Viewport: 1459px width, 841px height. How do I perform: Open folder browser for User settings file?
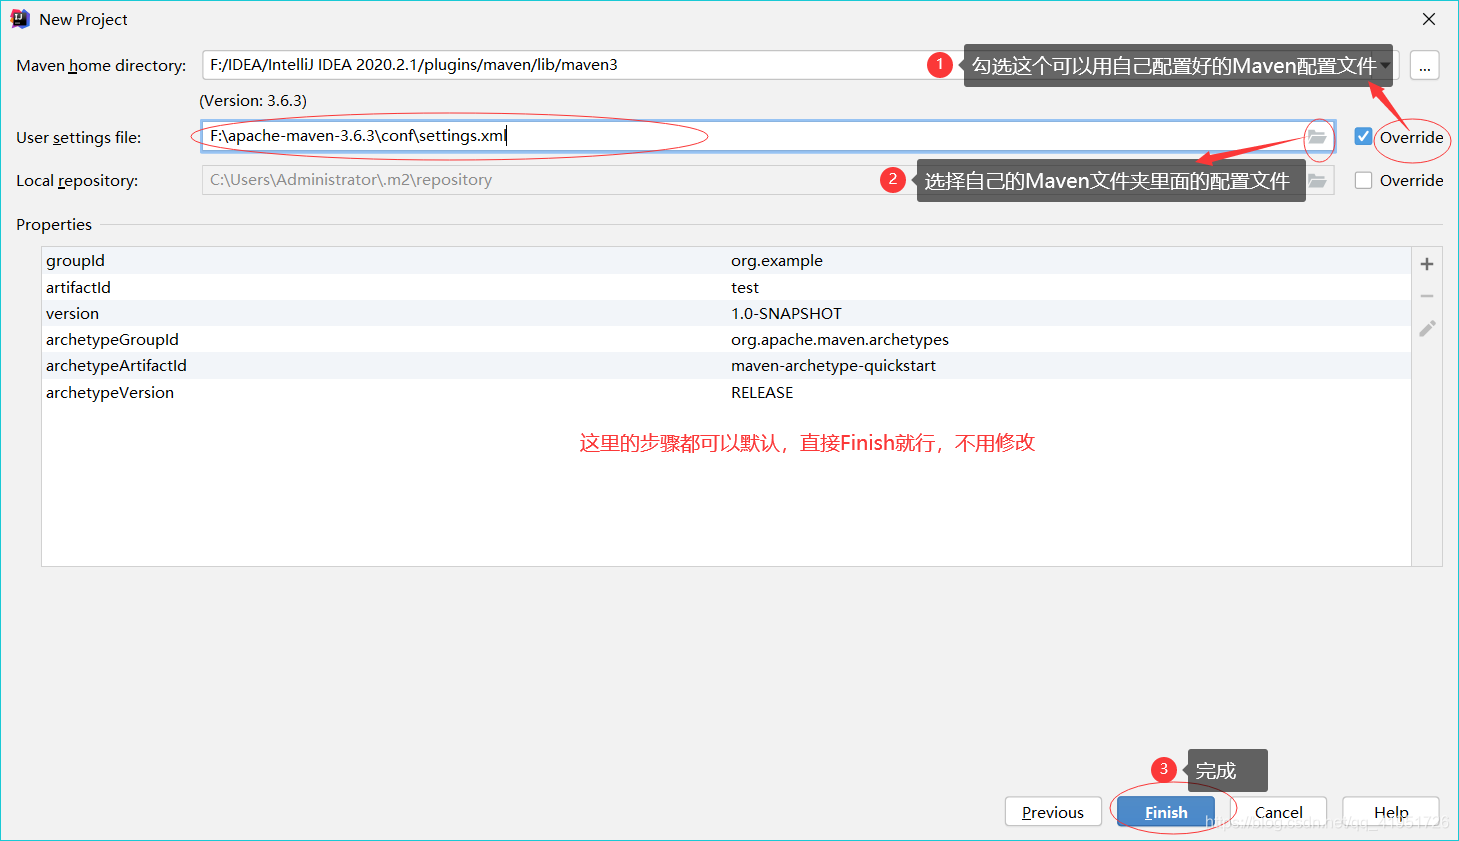[1318, 137]
